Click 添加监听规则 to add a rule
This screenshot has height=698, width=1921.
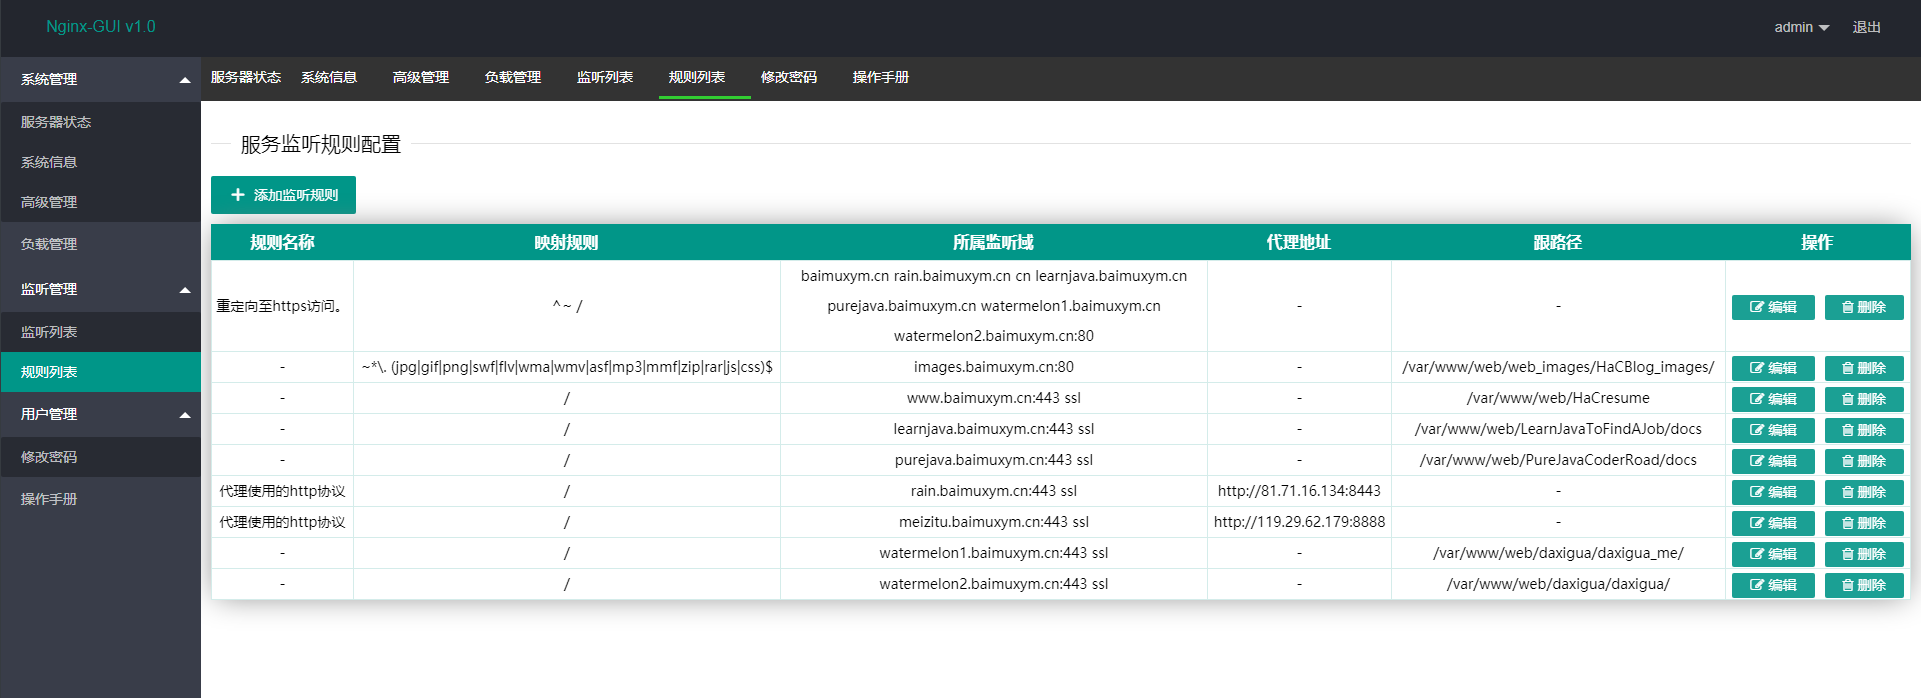click(283, 195)
